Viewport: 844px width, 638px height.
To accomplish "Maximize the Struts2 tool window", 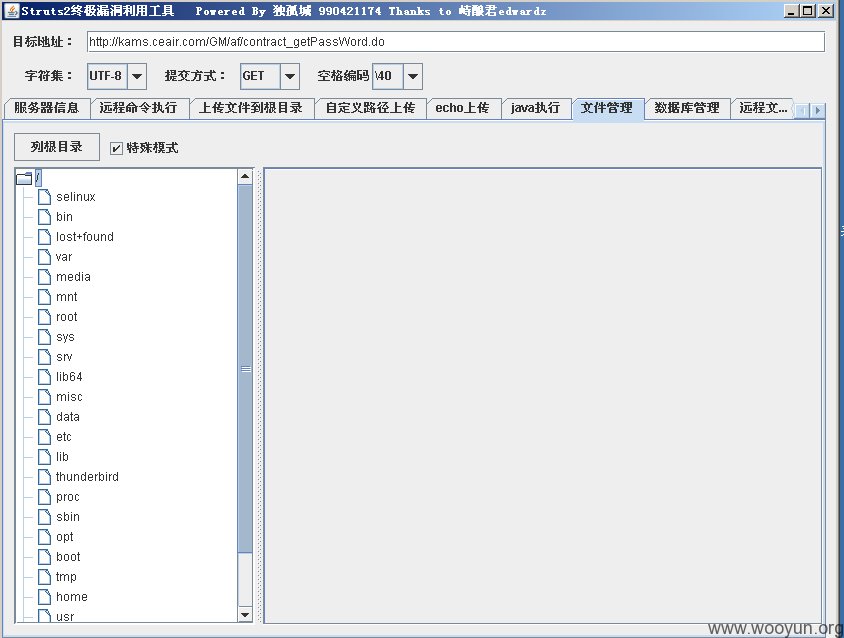I will tap(807, 10).
